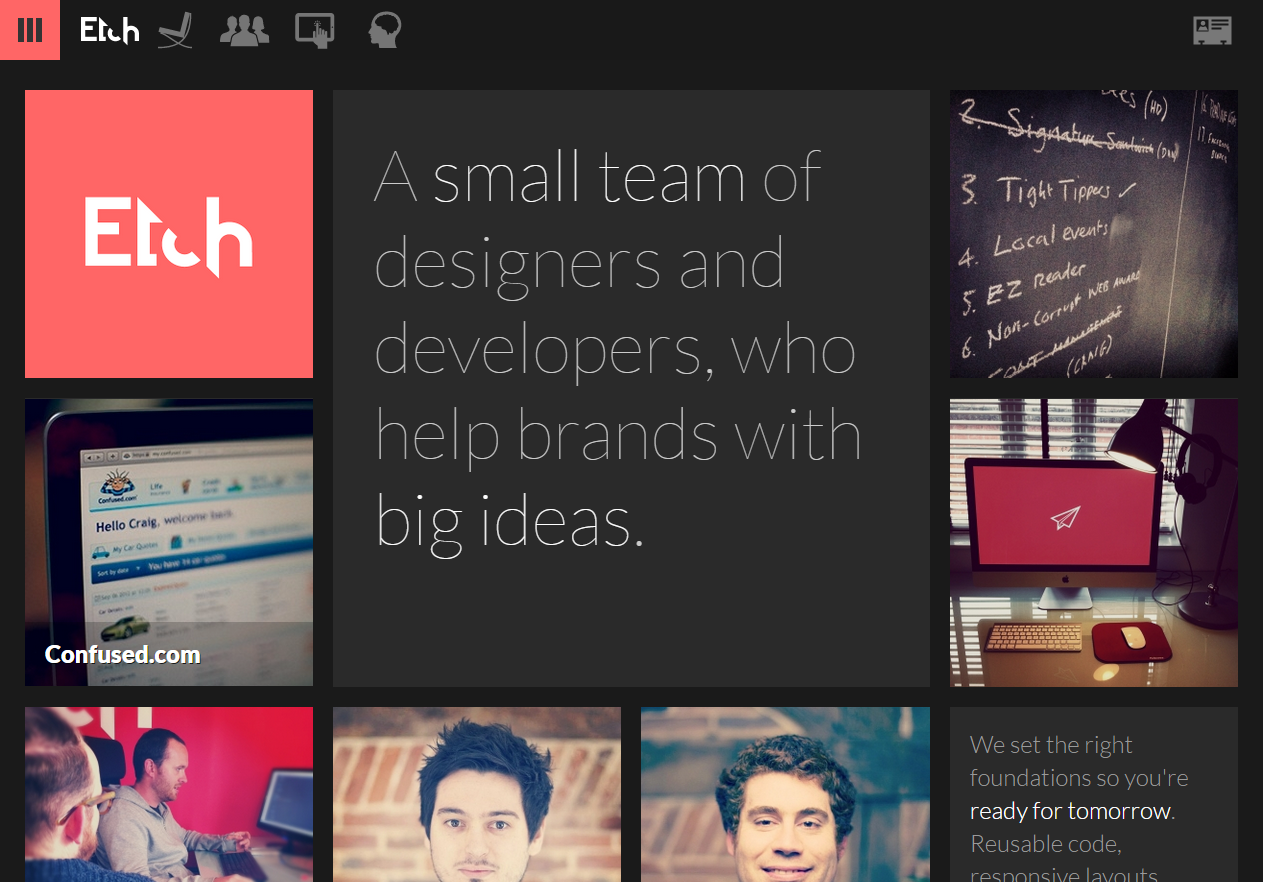Open the Confused.com project tile

click(x=169, y=542)
